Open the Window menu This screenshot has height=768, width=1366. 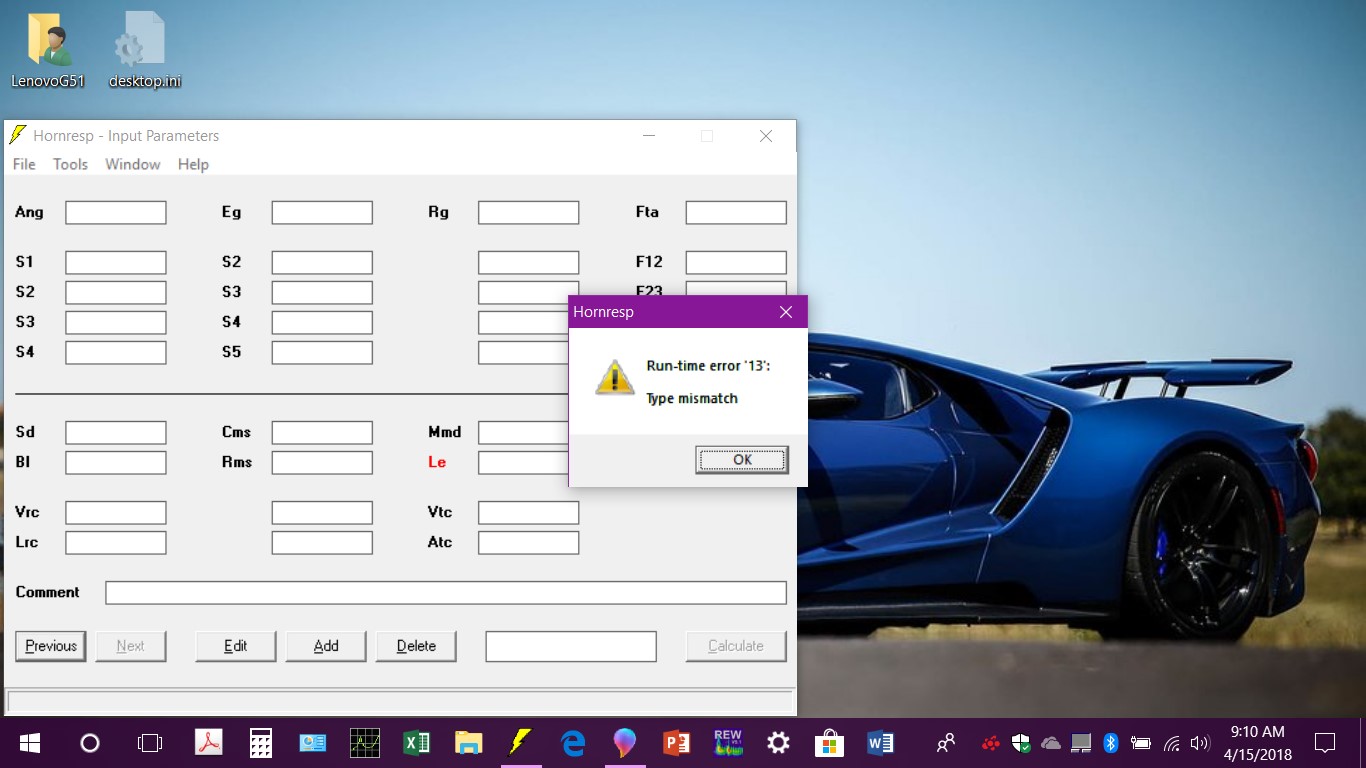(133, 164)
